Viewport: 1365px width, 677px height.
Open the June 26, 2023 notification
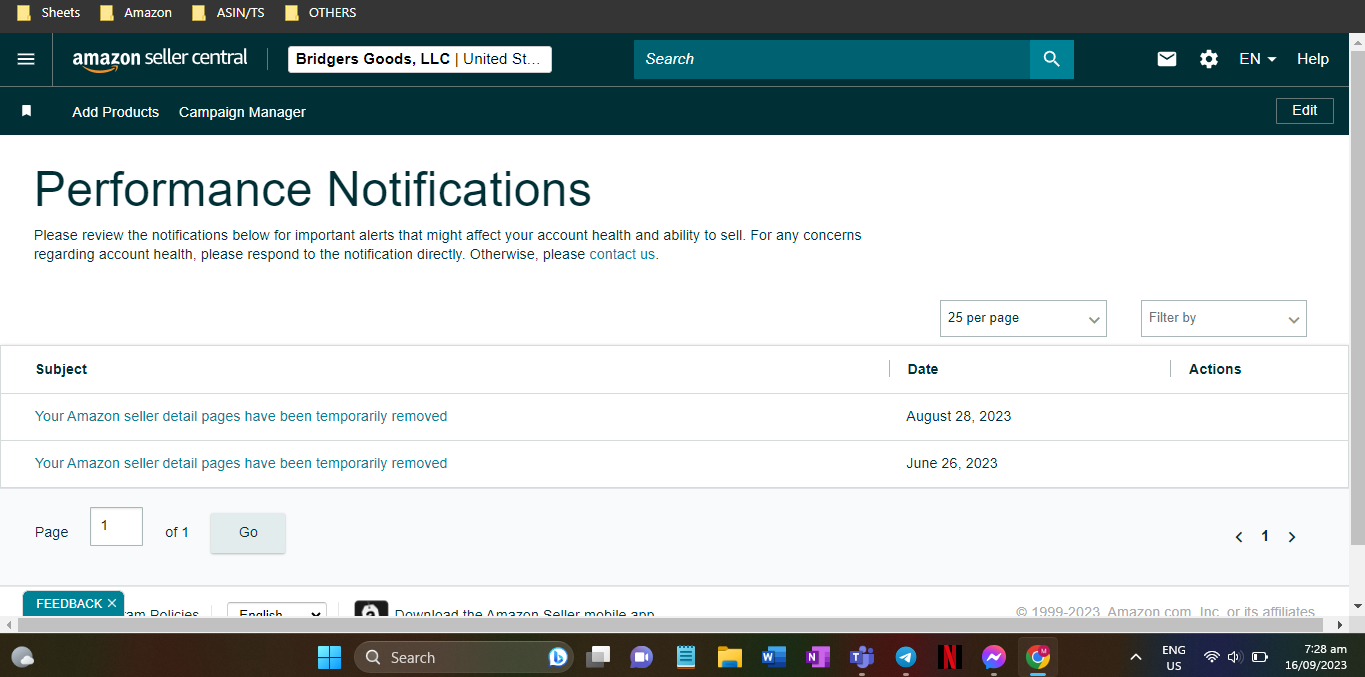click(241, 463)
